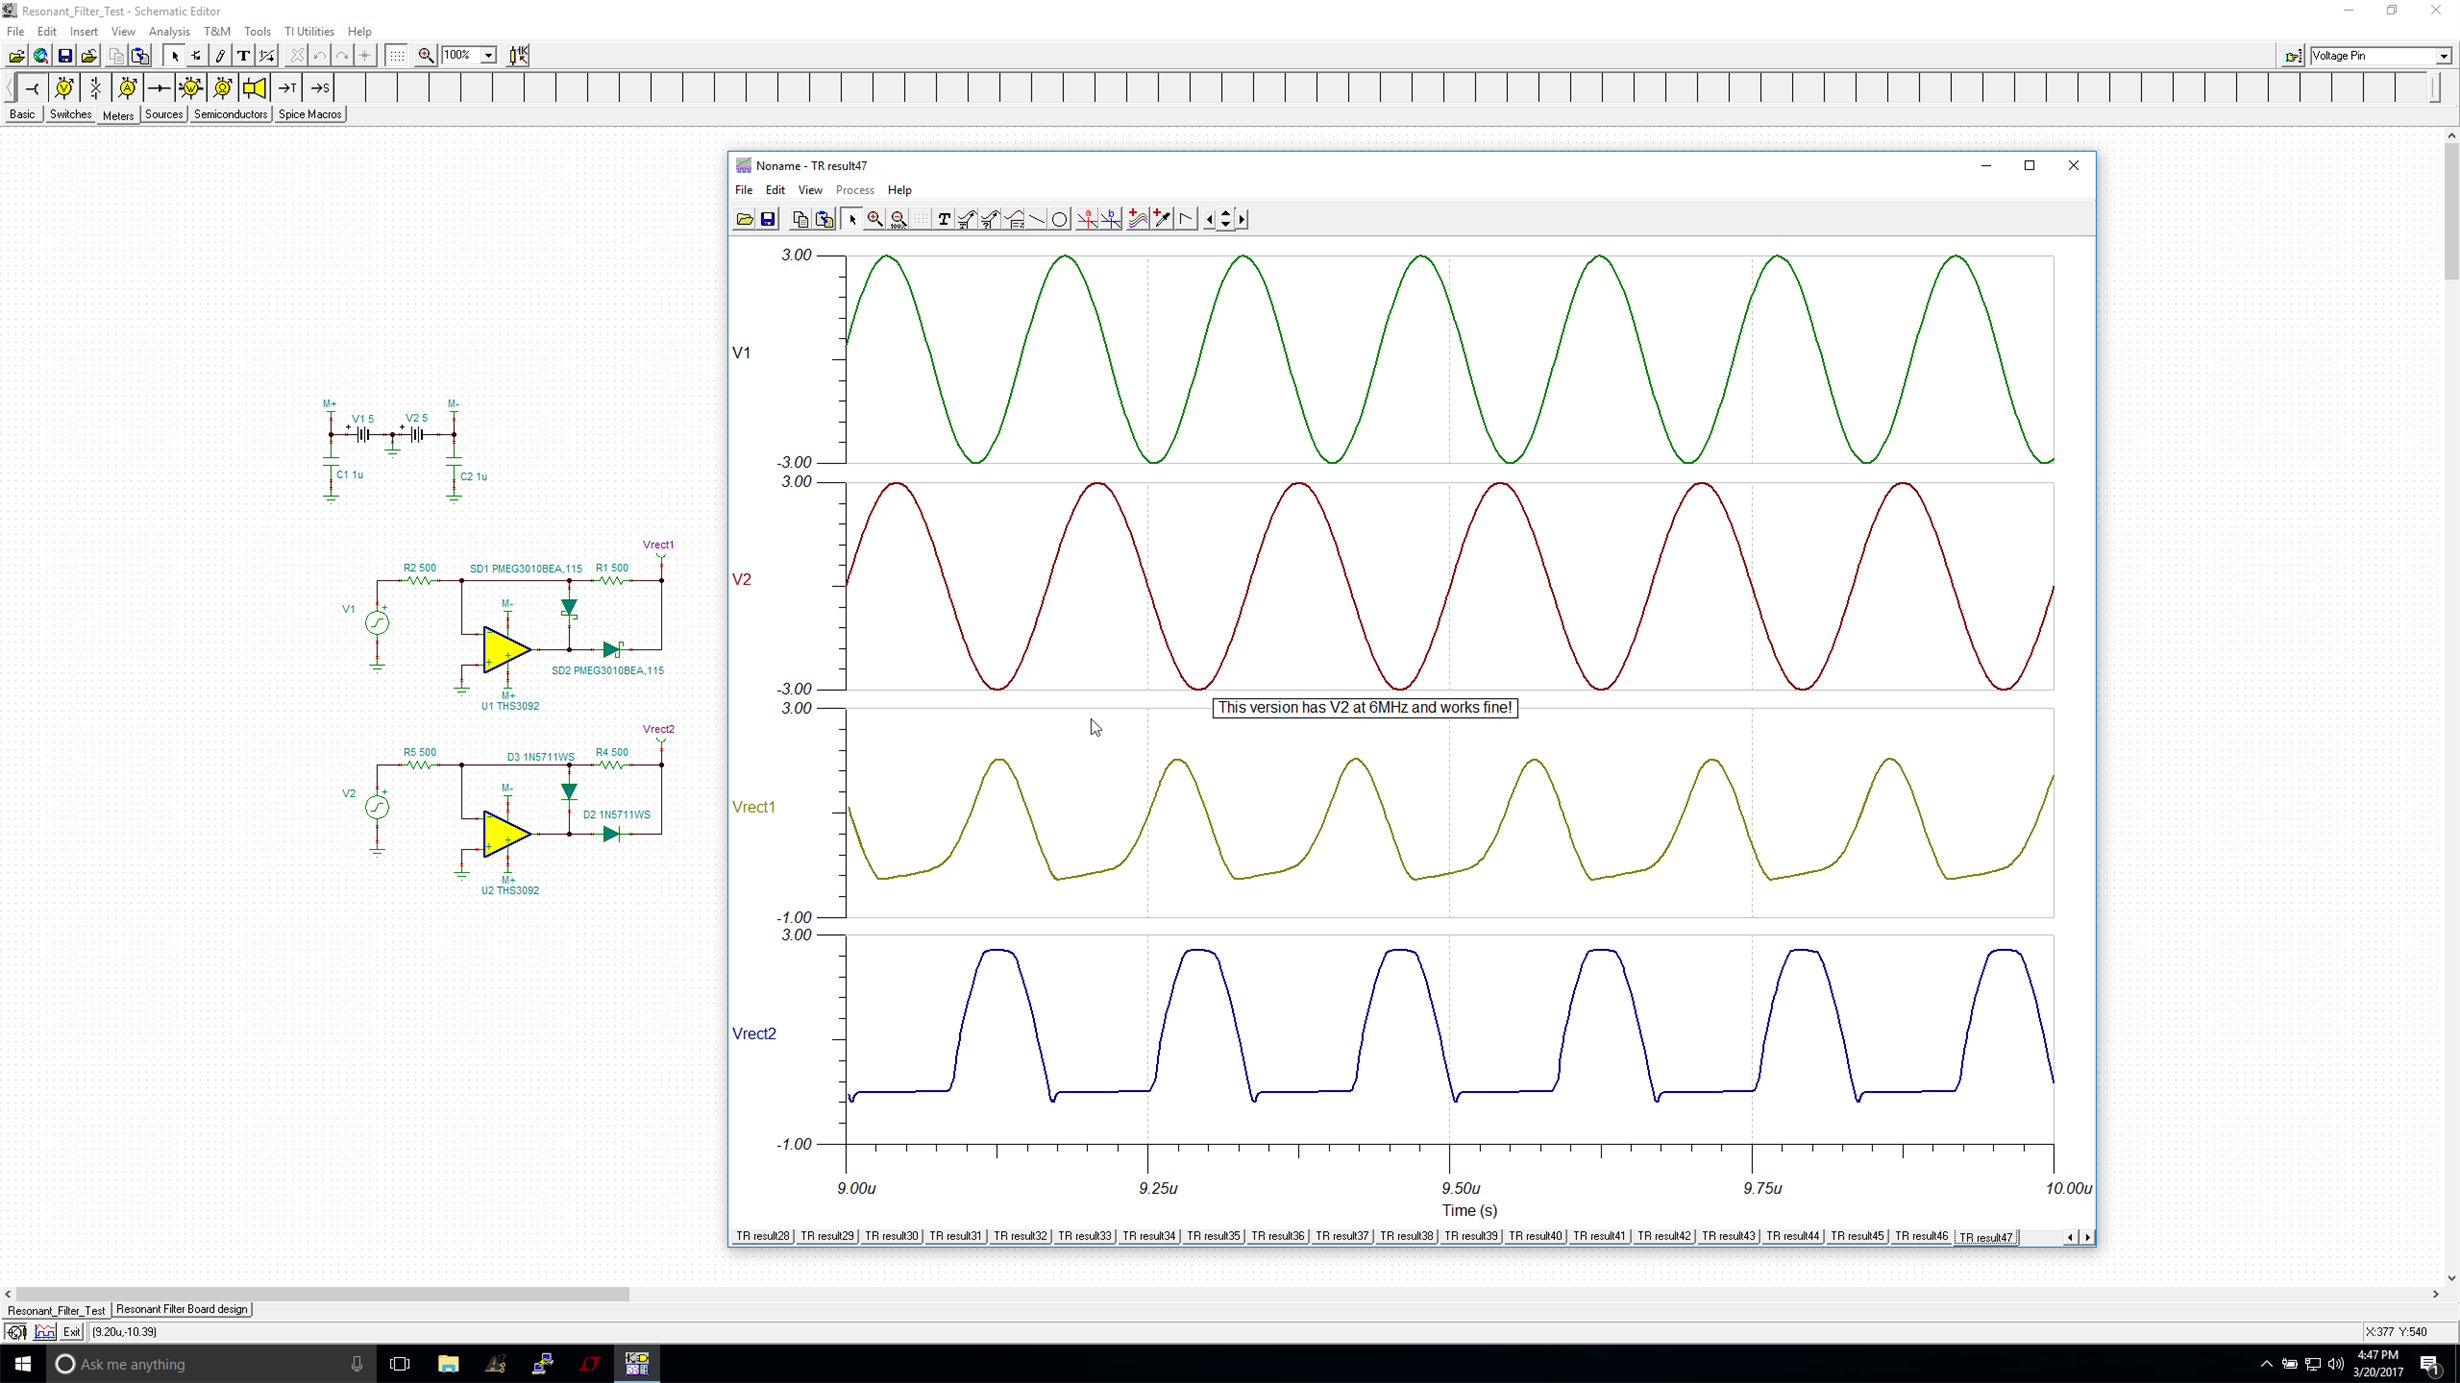The height and width of the screenshot is (1383, 2460).
Task: Place a Power meter (W) component
Action: (x=191, y=88)
